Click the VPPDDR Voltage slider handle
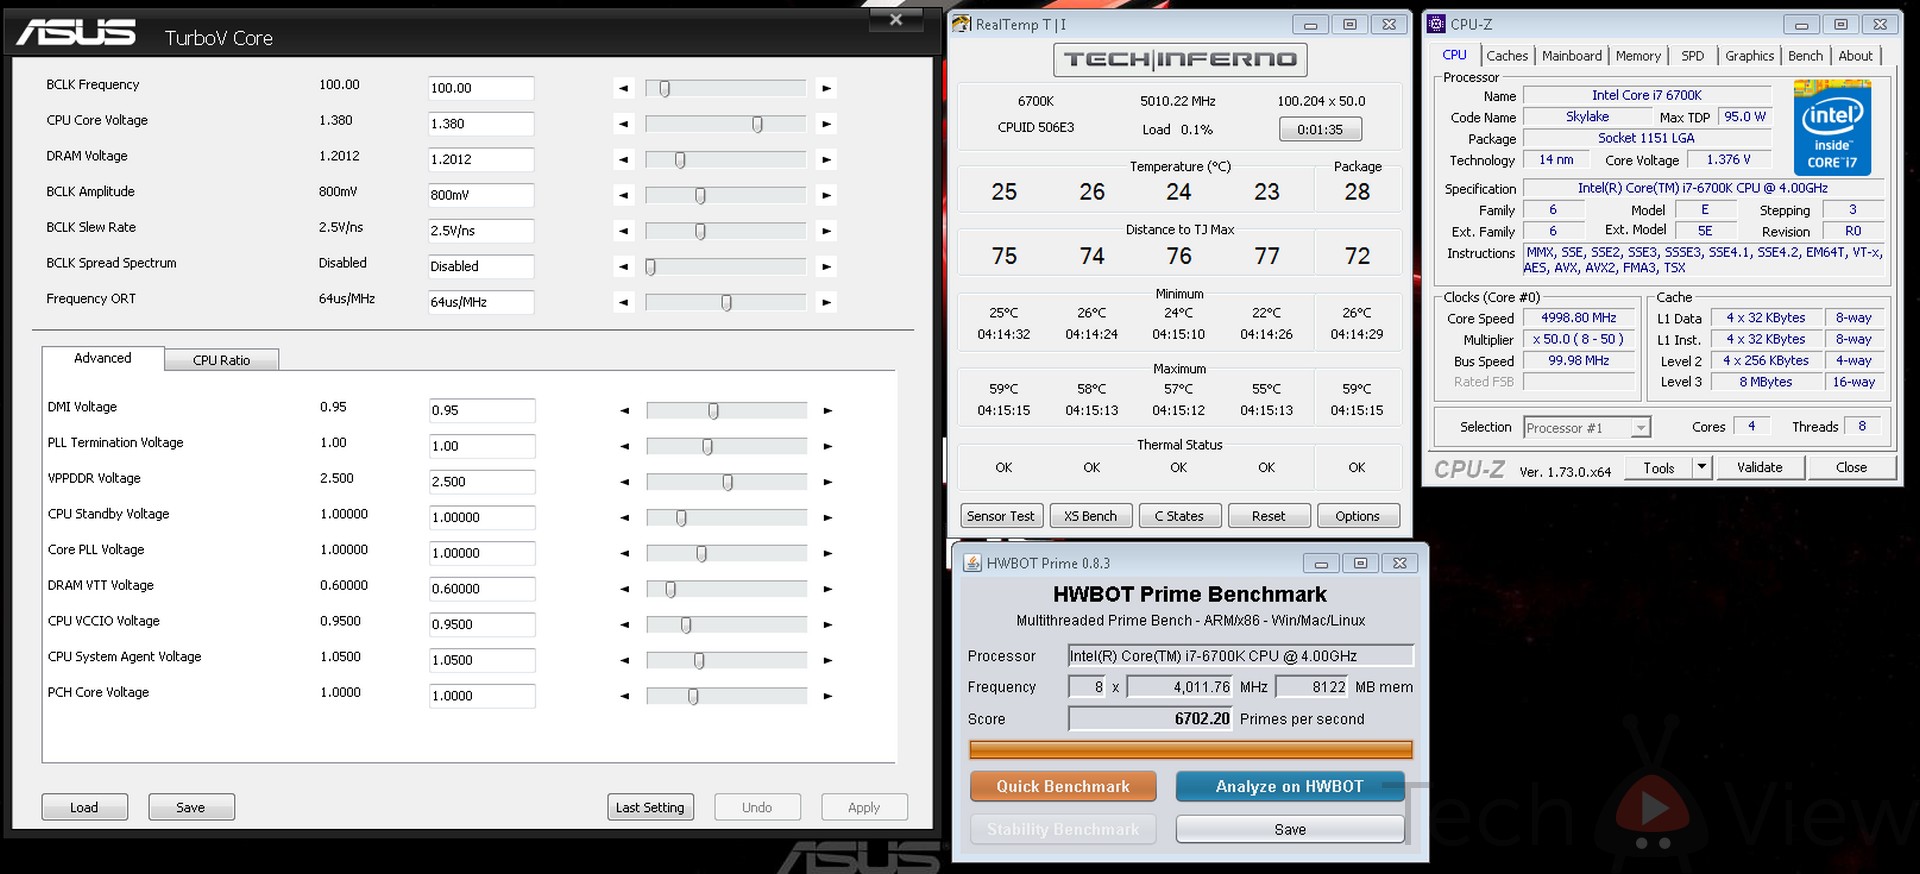Image resolution: width=1920 pixels, height=874 pixels. coord(727,482)
